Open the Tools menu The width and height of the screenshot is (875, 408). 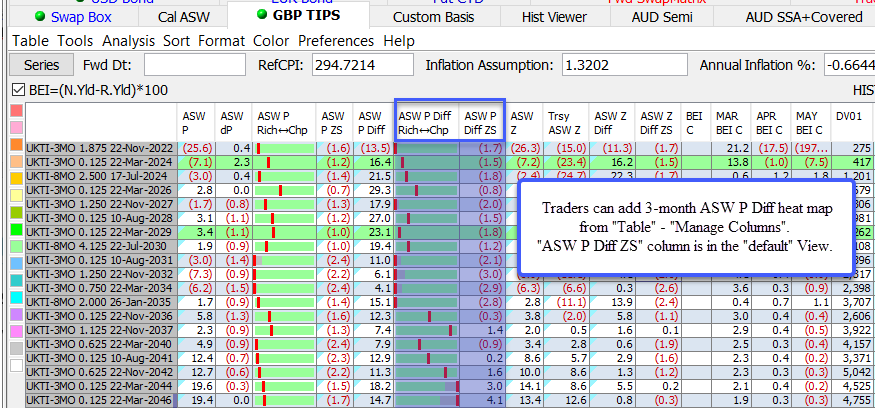(x=75, y=41)
